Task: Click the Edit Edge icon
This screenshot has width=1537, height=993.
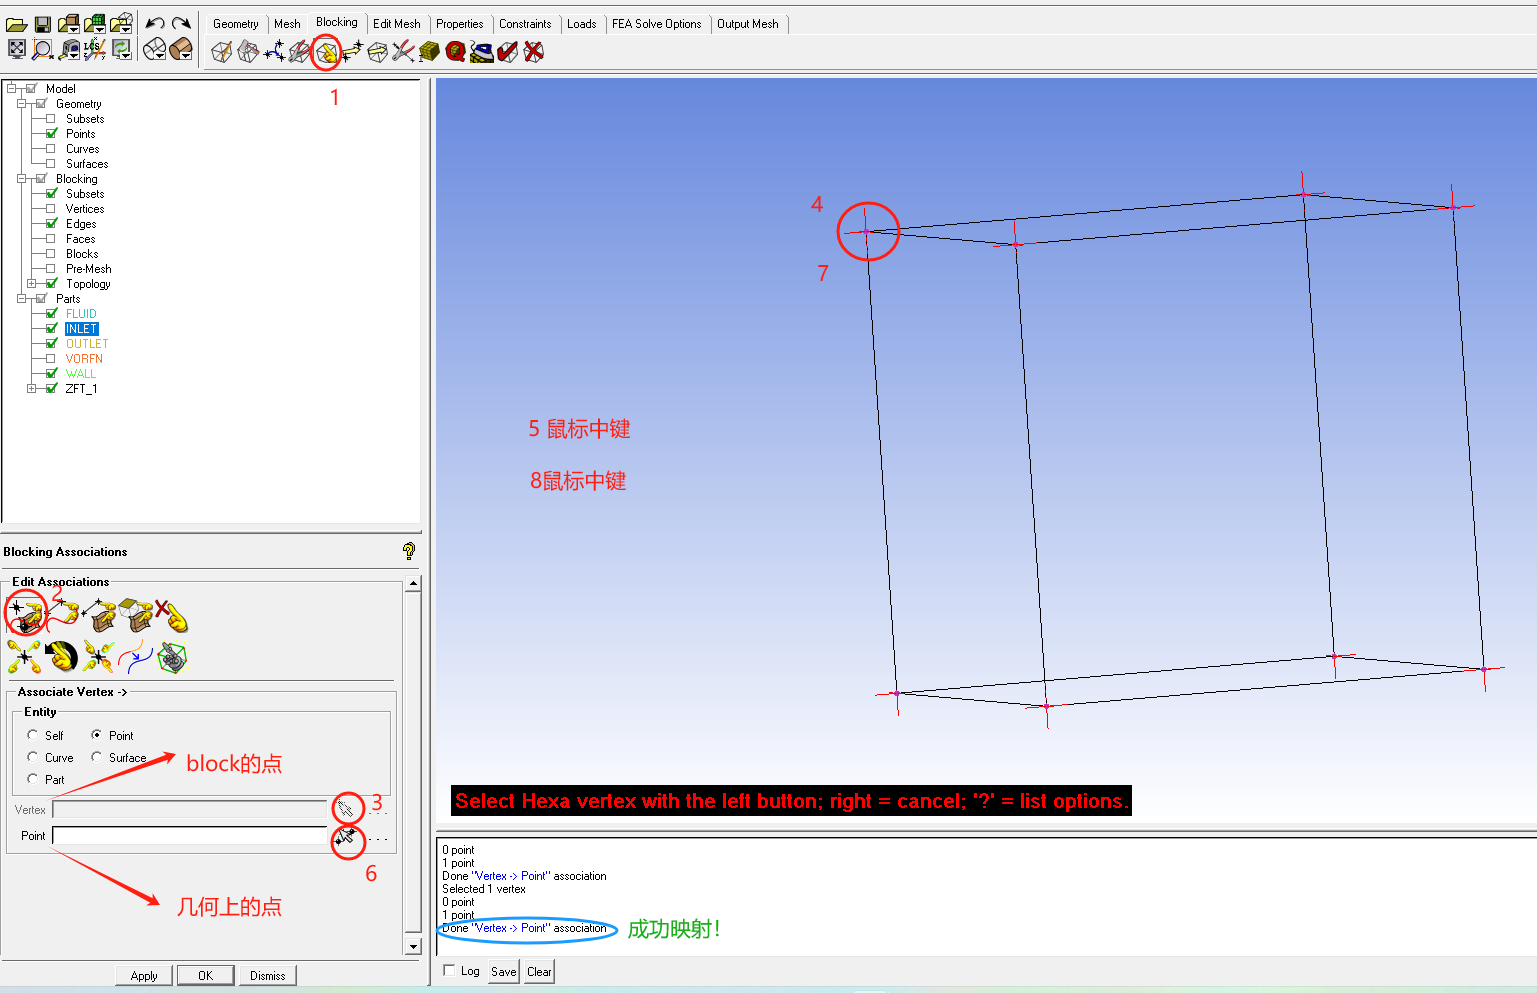Action: click(404, 51)
